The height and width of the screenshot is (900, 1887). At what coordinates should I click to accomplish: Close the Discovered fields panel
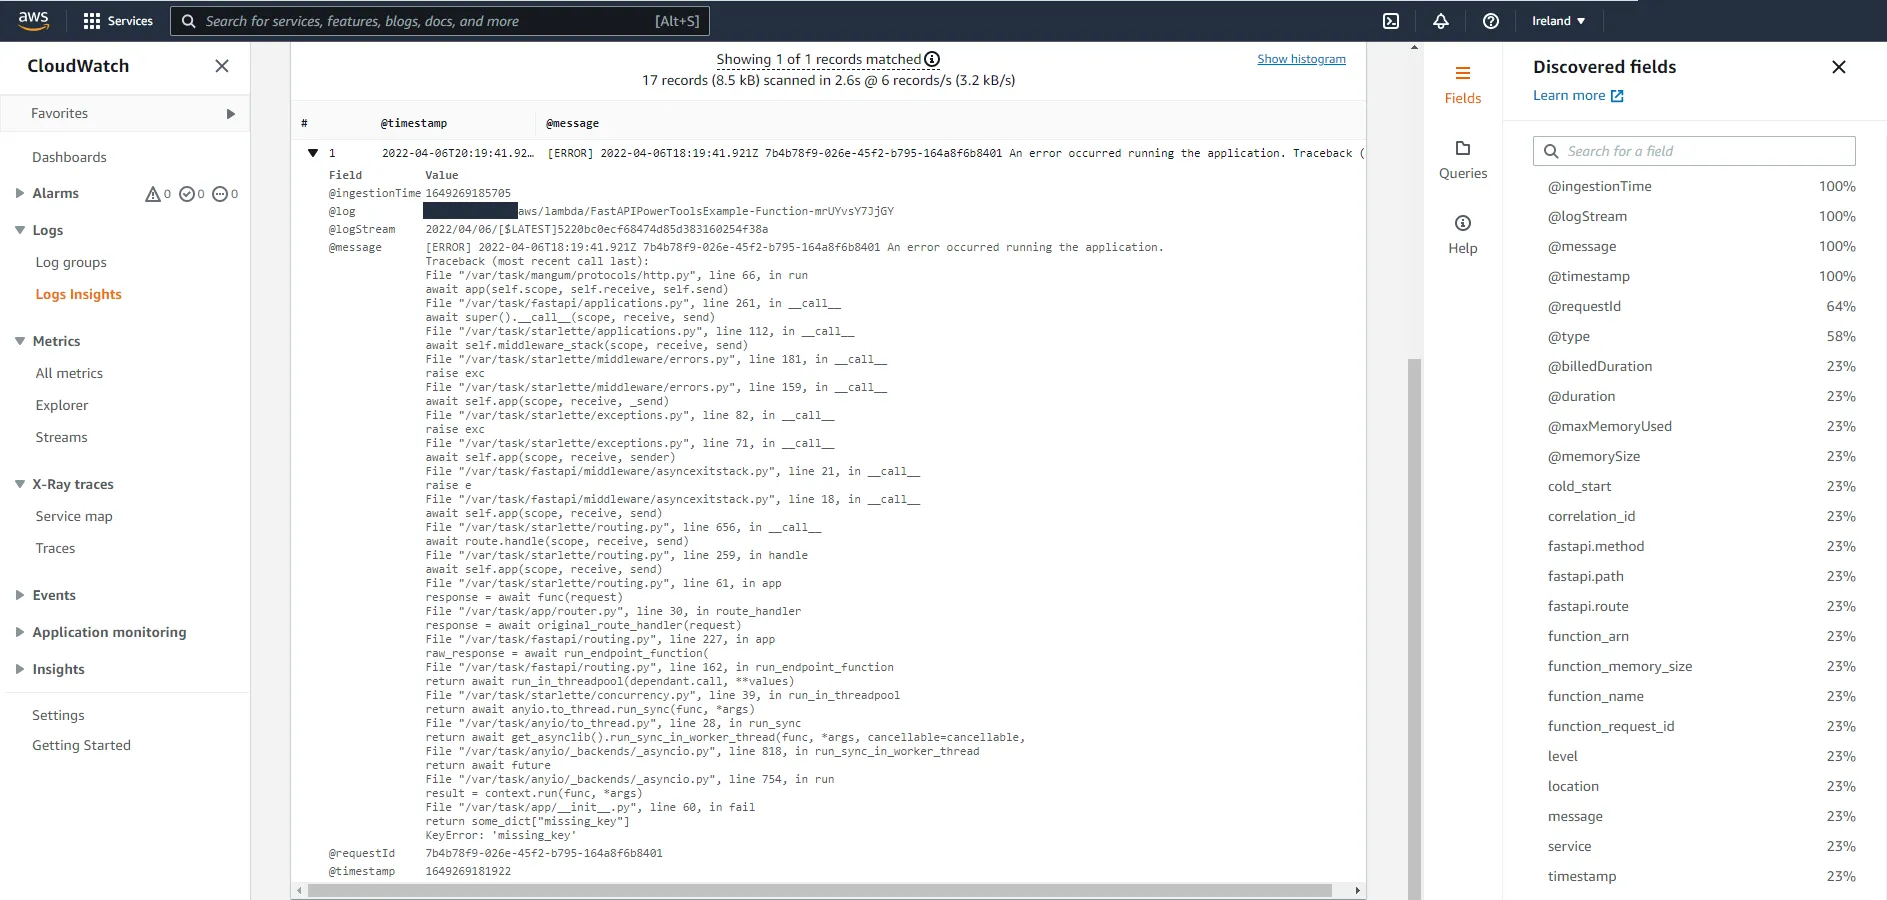coord(1838,67)
